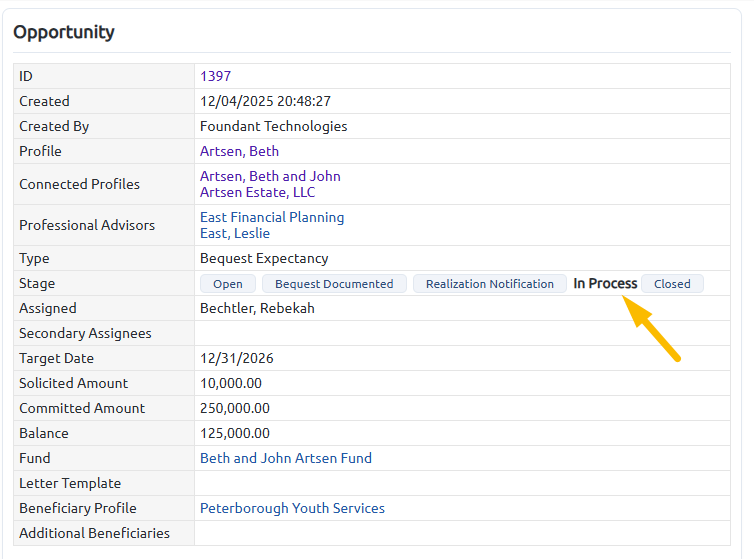Open the East, Leslie advisor link
Image resolution: width=754 pixels, height=559 pixels.
pos(235,233)
